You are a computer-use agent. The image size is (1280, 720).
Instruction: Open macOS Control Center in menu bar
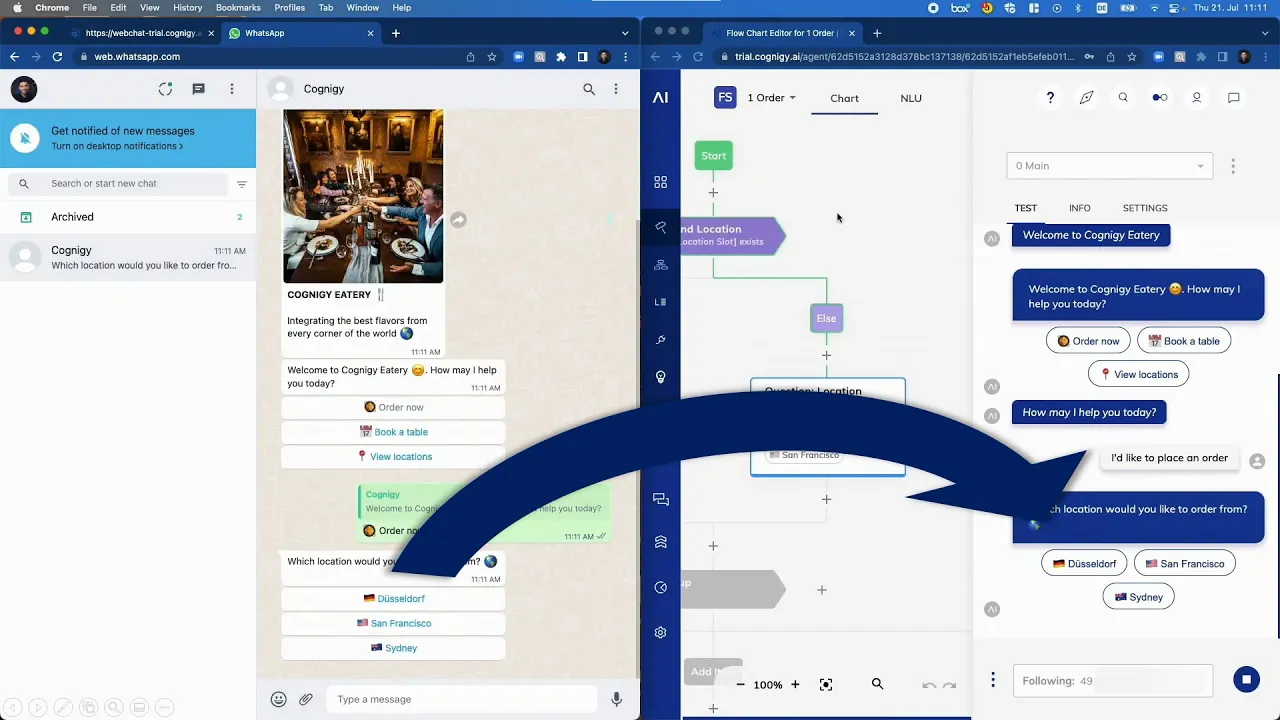click(x=1175, y=8)
